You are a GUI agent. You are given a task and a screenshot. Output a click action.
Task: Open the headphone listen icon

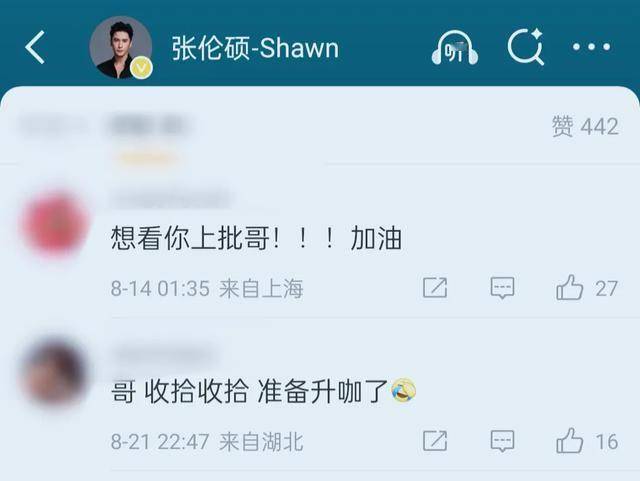point(455,48)
